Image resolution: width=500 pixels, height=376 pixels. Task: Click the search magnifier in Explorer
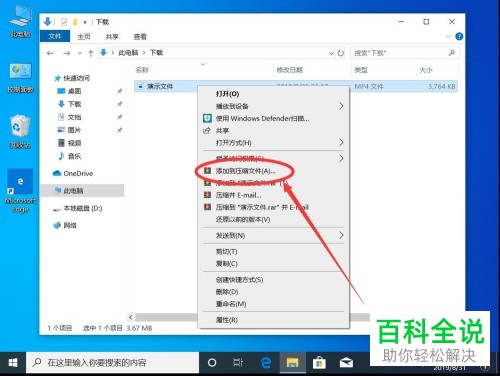(452, 53)
